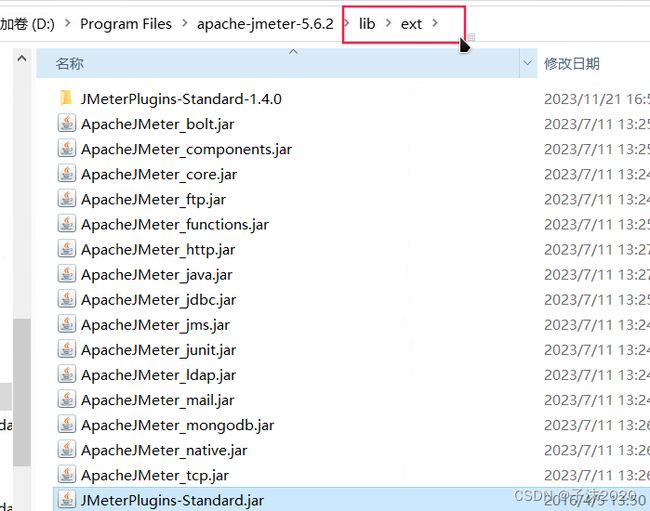
Task: Select the JMeterPlugins-Standard-1.4.0 folder name
Action: tap(181, 99)
